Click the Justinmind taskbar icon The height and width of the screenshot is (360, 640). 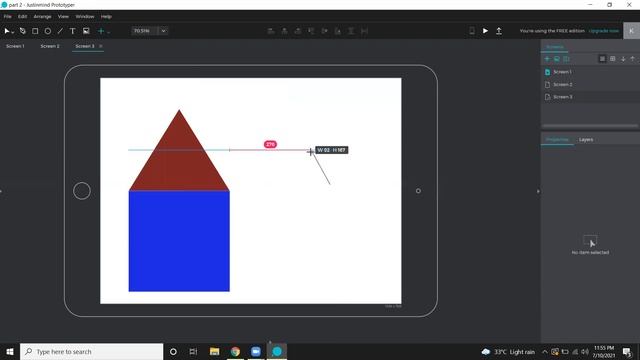[277, 351]
